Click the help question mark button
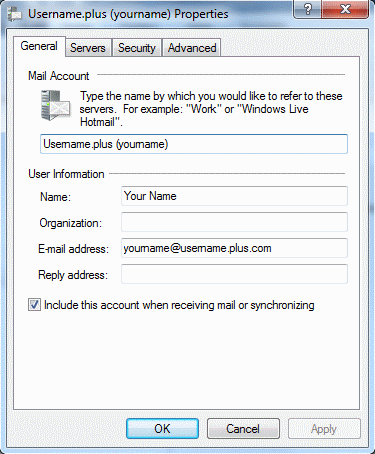The height and width of the screenshot is (454, 375). tap(308, 9)
